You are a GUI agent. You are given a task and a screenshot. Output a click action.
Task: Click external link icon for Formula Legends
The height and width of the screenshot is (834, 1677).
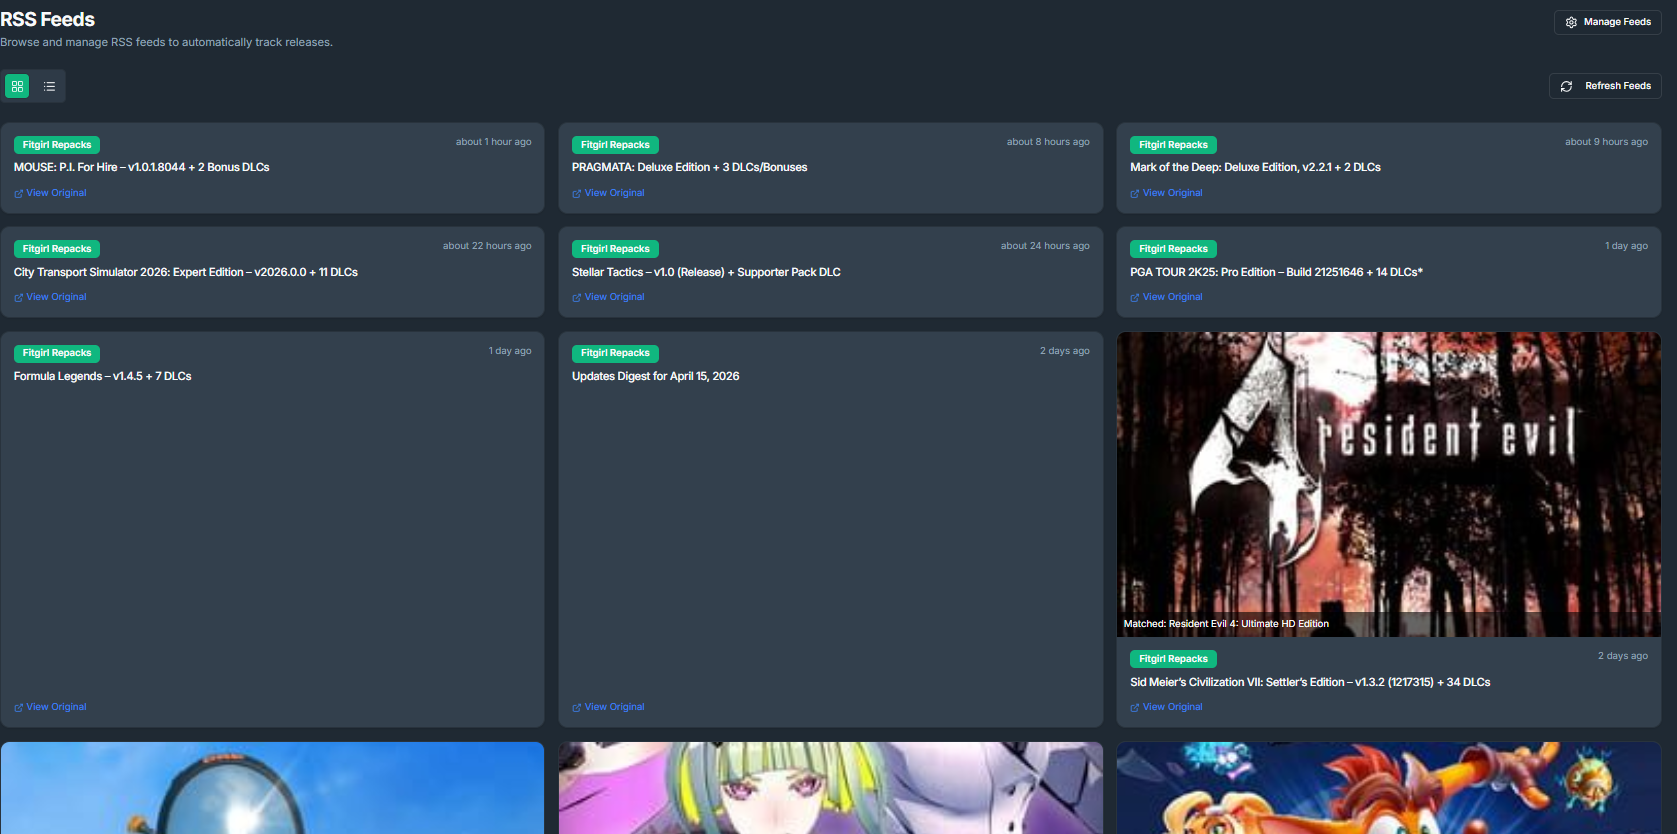point(18,708)
